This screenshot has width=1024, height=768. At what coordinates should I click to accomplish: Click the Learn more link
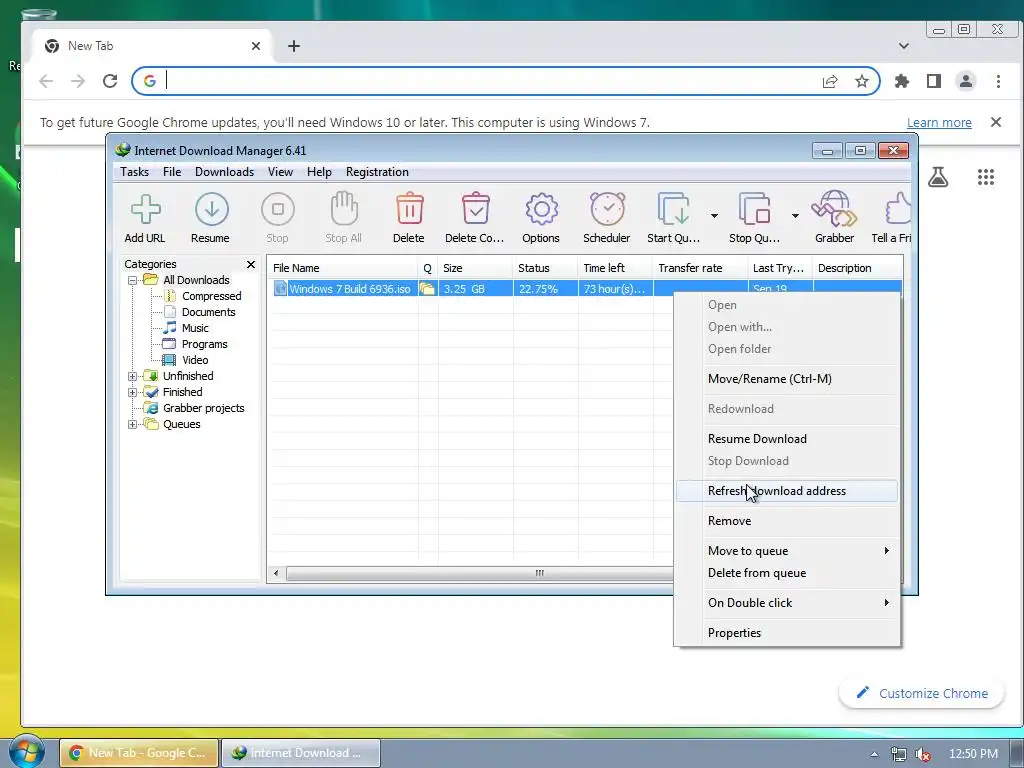[x=939, y=123]
